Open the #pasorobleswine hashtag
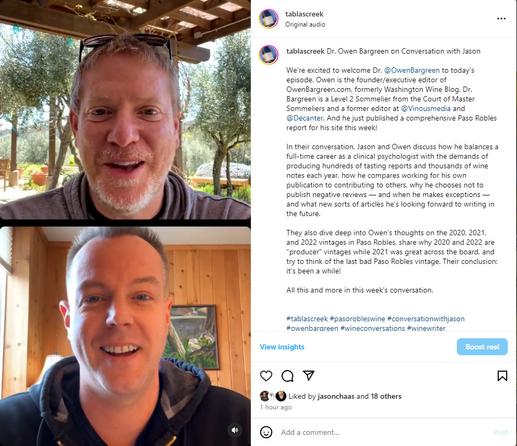Image resolution: width=517 pixels, height=446 pixels. (x=357, y=319)
